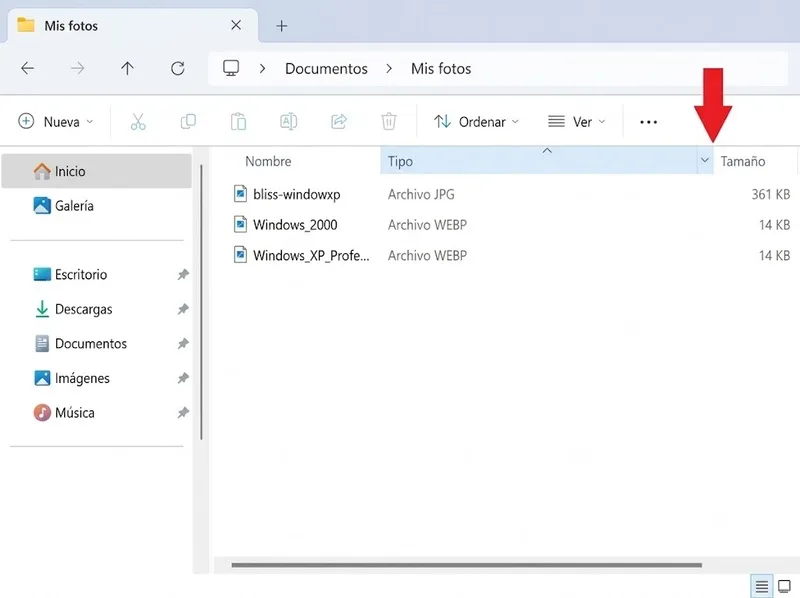This screenshot has height=598, width=800.
Task: Unpin Imágenes using its pin icon
Action: point(183,378)
